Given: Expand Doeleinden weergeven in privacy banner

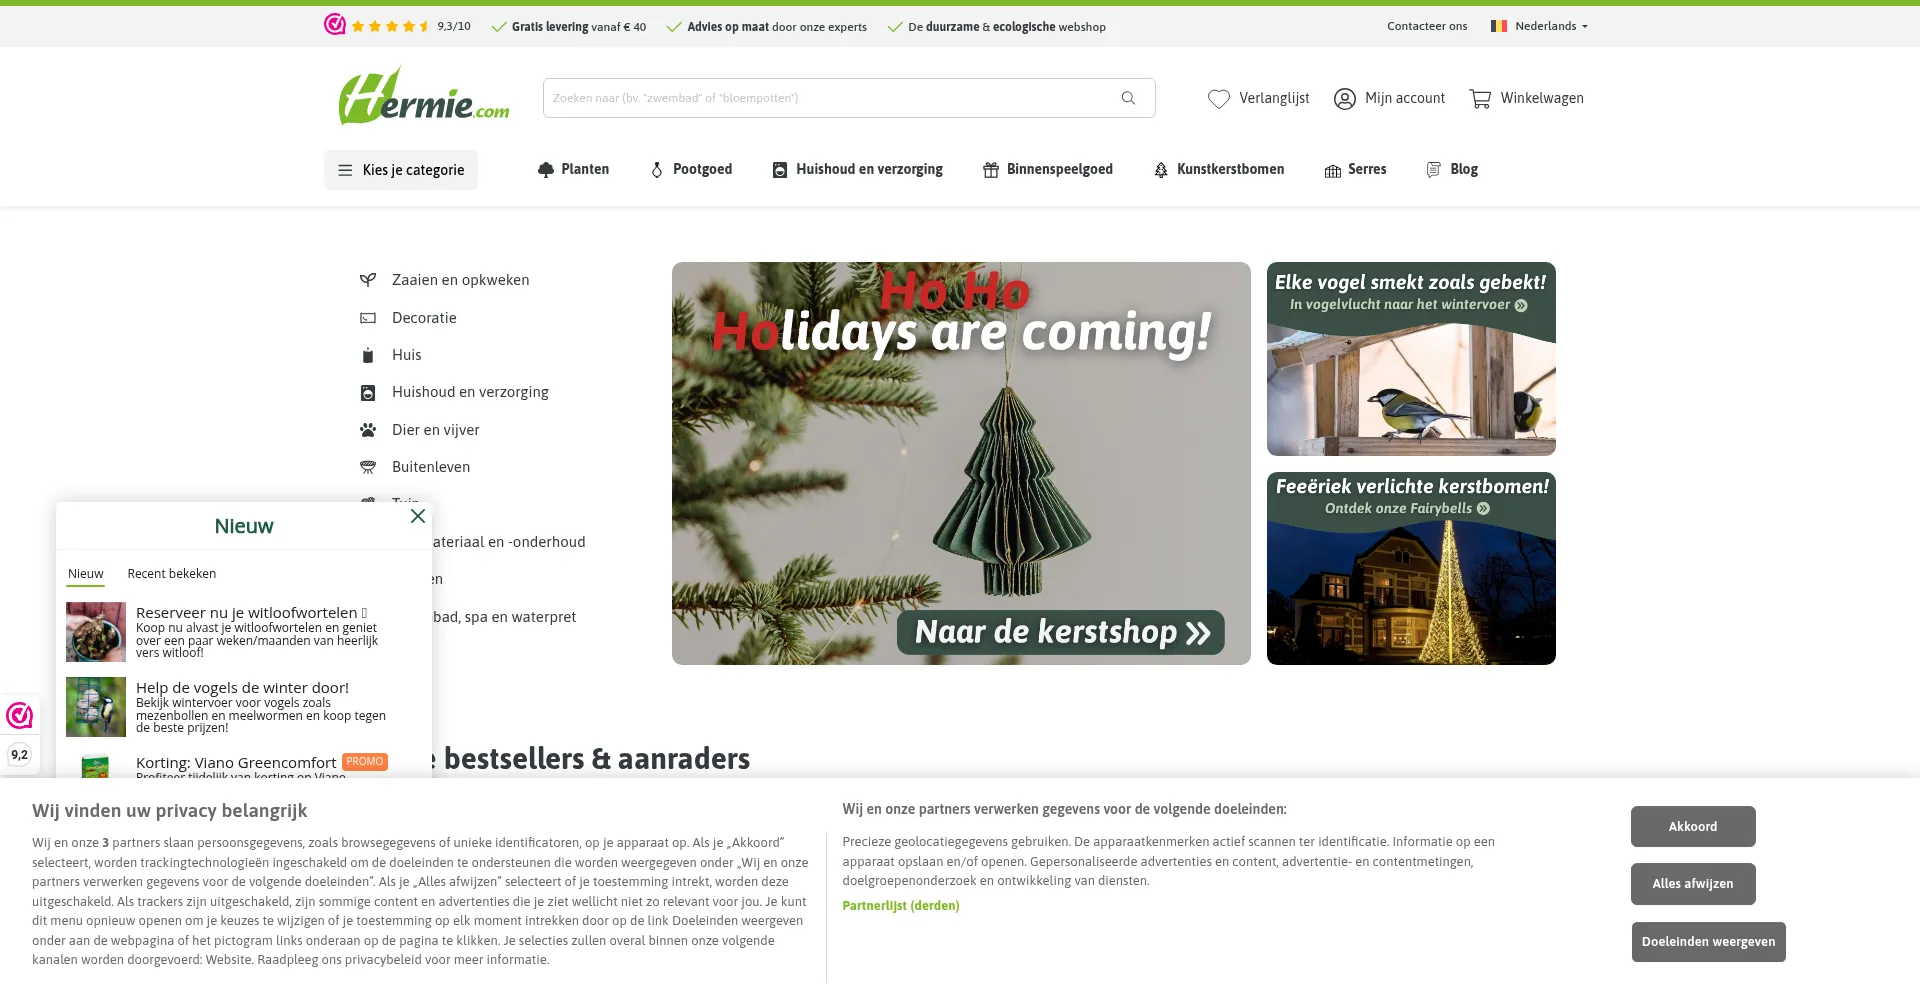Looking at the screenshot, I should 1708,942.
